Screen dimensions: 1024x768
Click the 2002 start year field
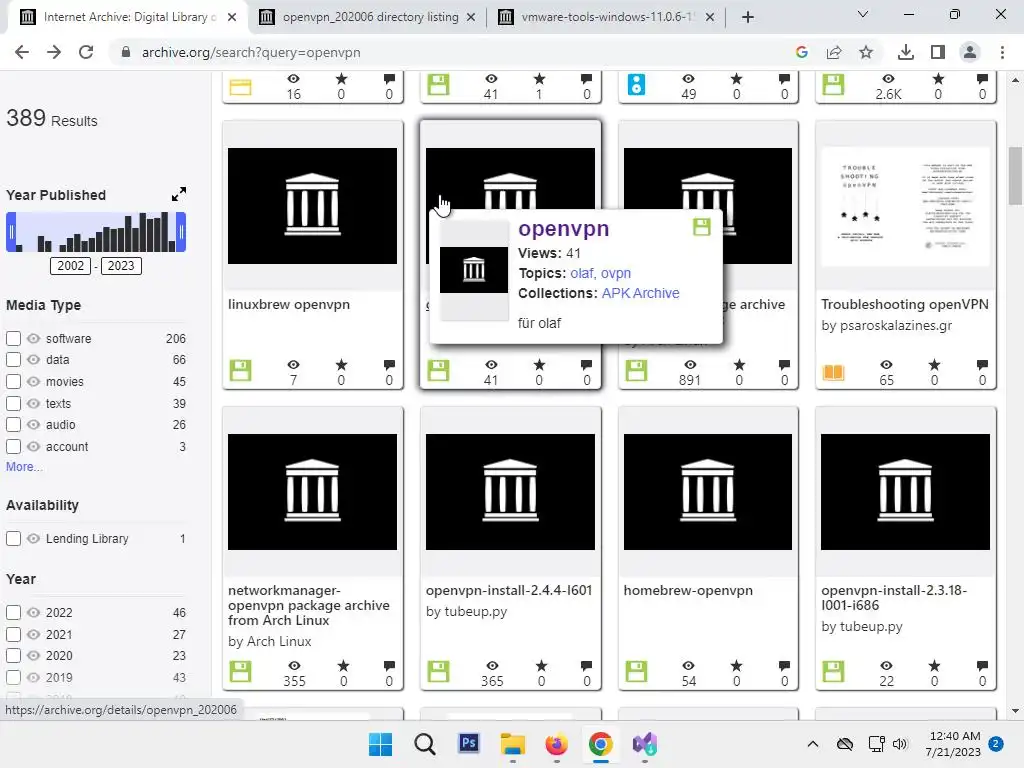tap(71, 266)
